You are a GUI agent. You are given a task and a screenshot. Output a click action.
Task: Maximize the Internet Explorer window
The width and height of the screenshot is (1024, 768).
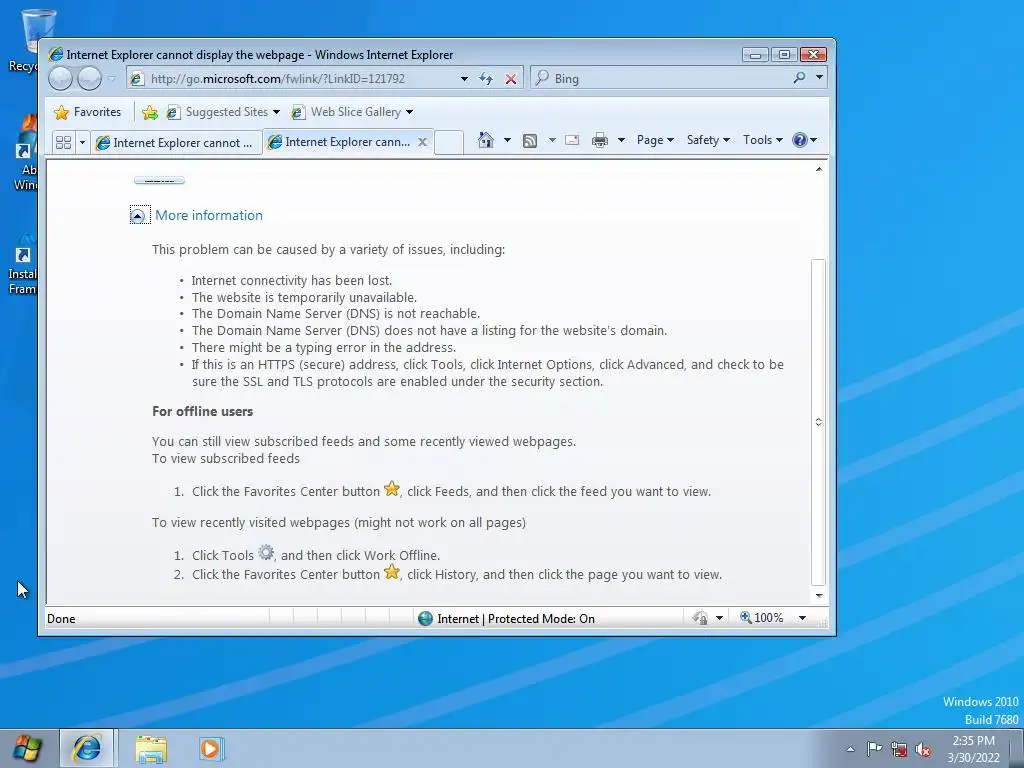784,55
